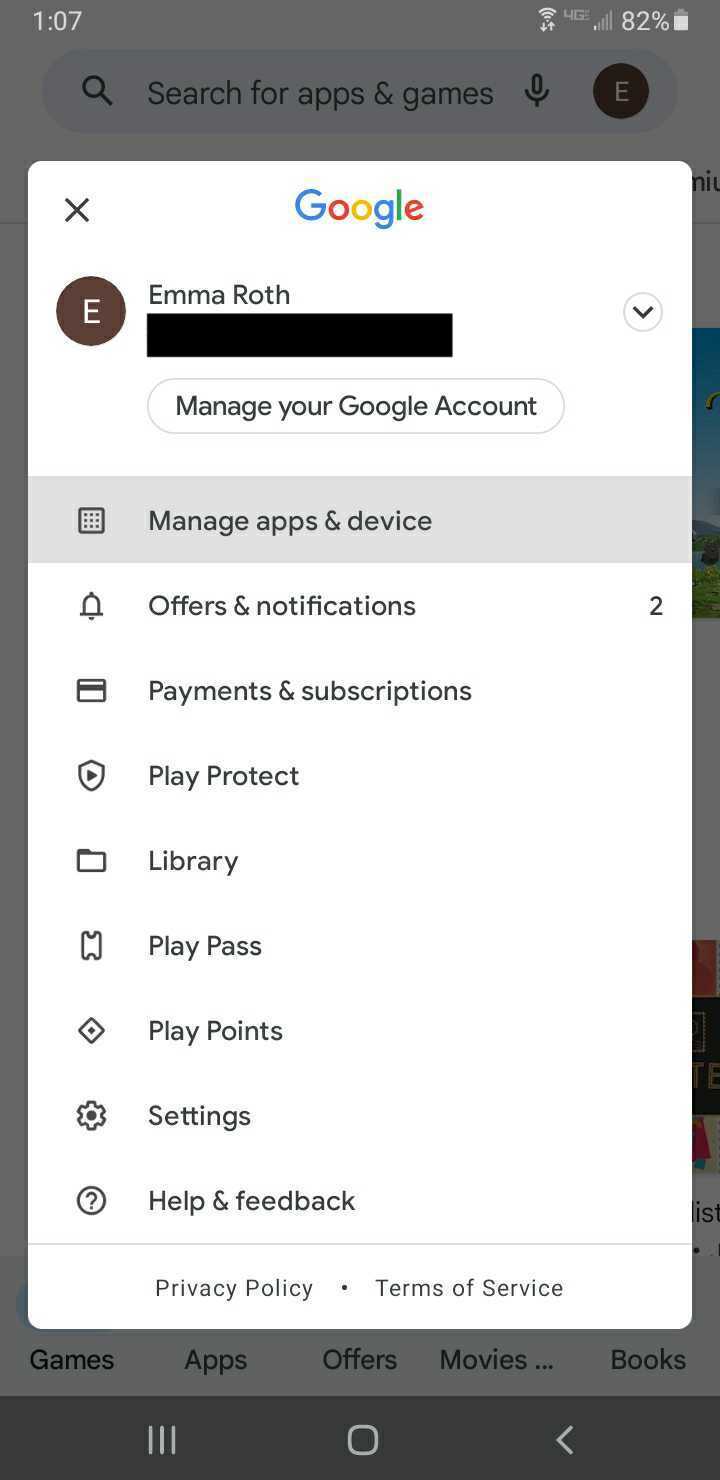Open the Play Protect shield icon
Image resolution: width=720 pixels, height=1480 pixels.
click(91, 776)
